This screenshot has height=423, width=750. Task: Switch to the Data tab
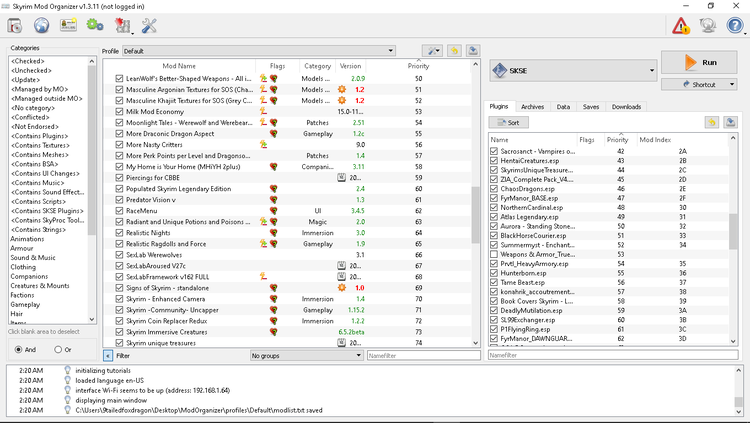pyautogui.click(x=563, y=107)
